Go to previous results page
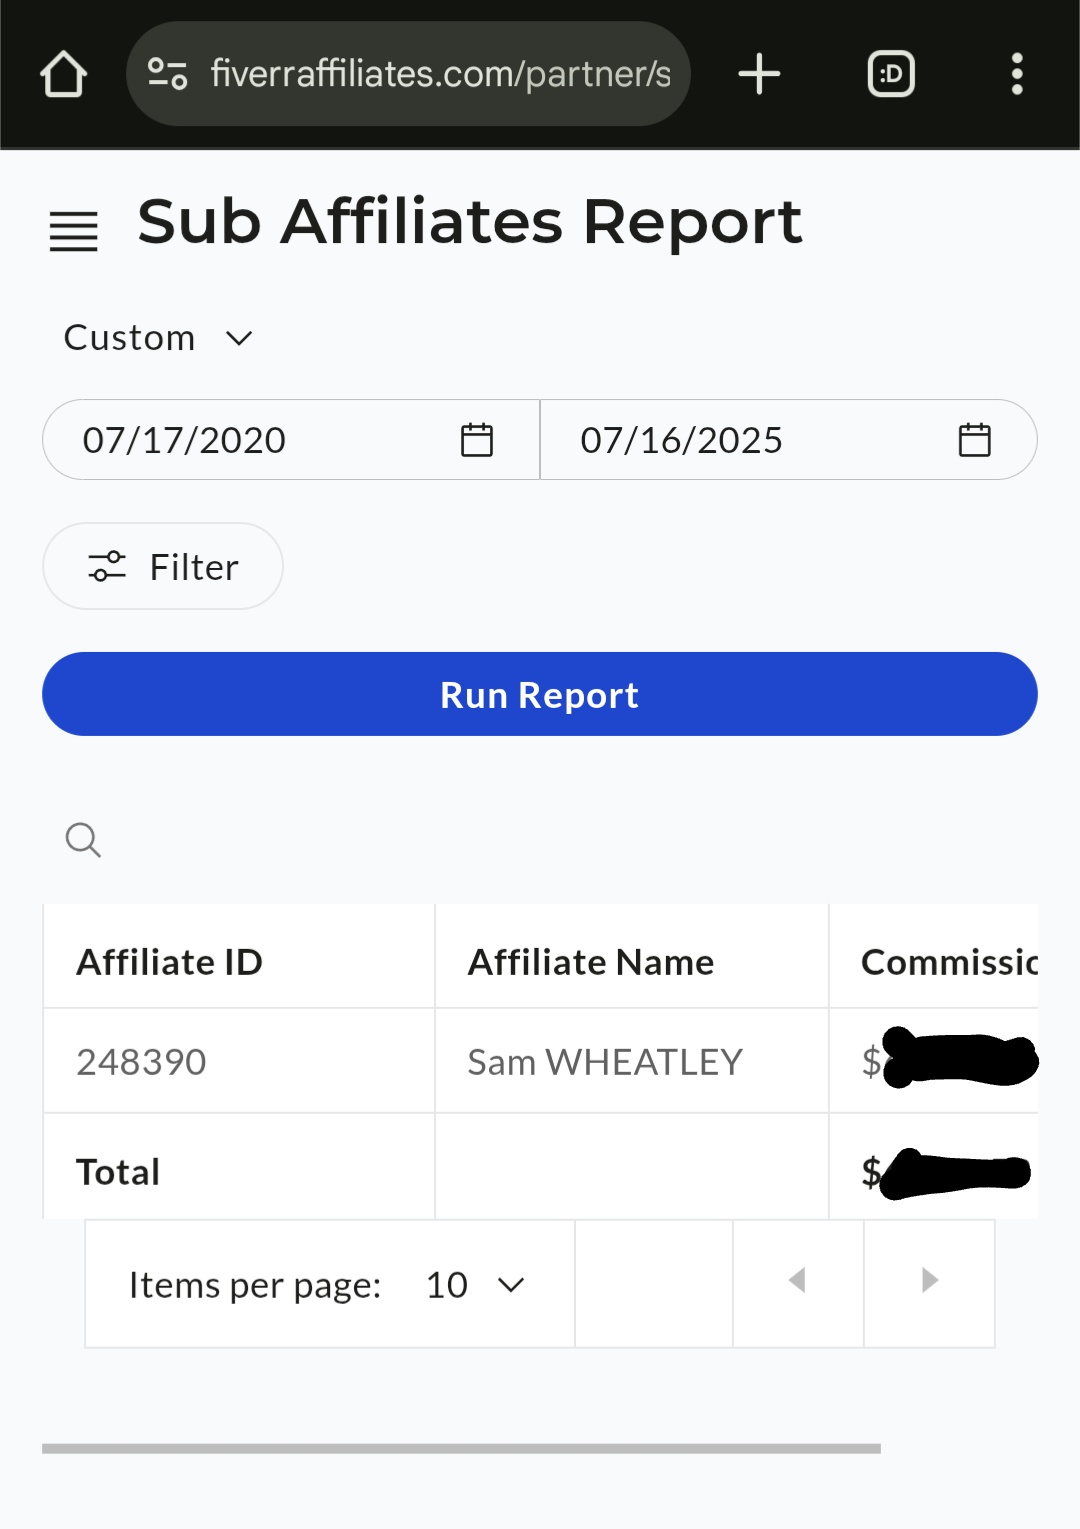The image size is (1080, 1529). pos(798,1281)
